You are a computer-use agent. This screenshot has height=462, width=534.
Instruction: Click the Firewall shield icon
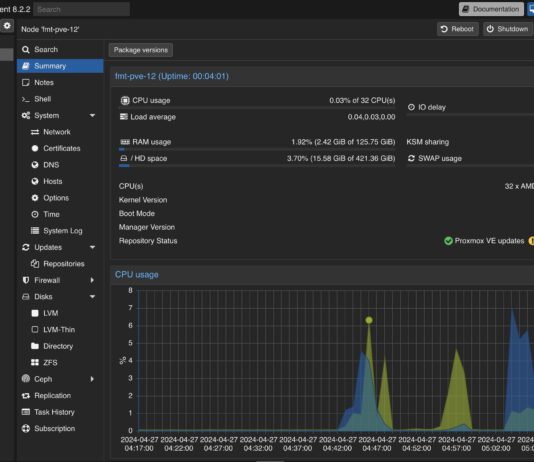26,280
